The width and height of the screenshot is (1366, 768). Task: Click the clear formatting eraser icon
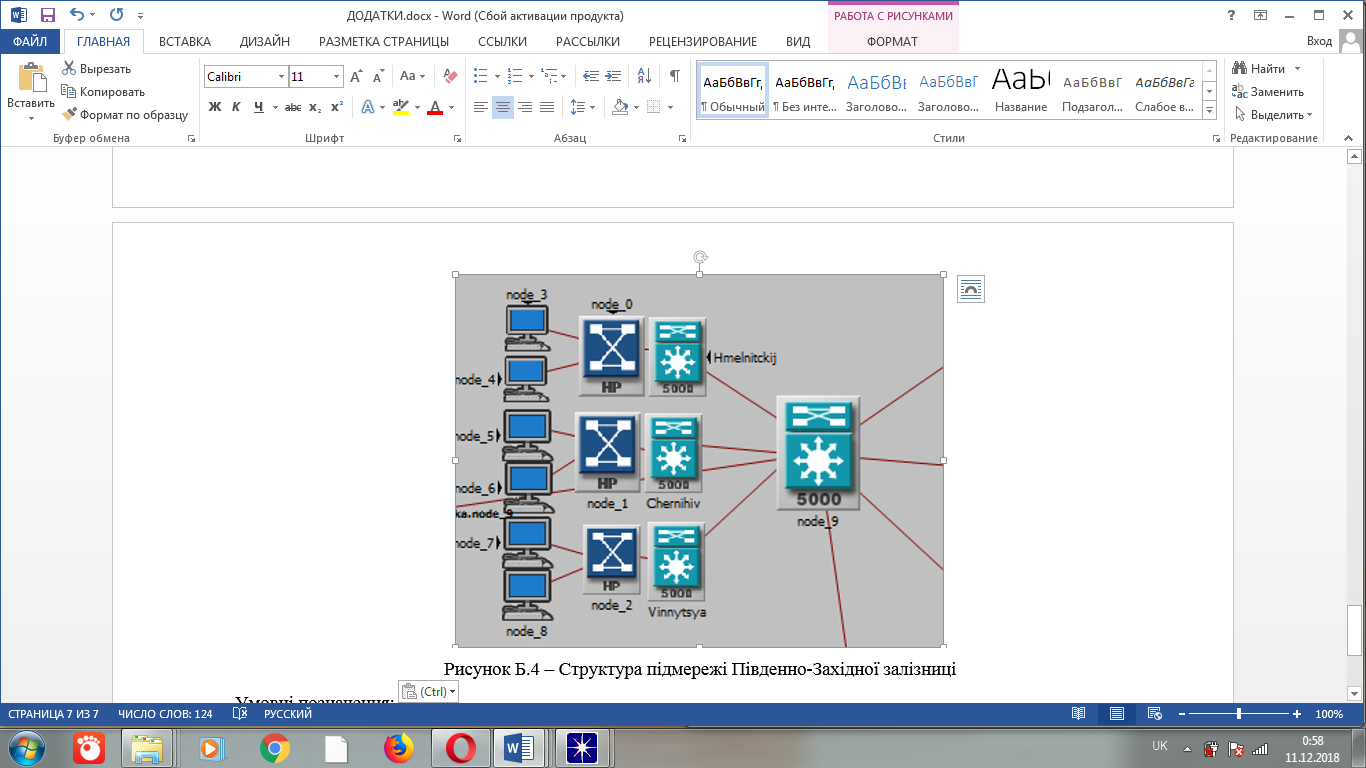450,76
